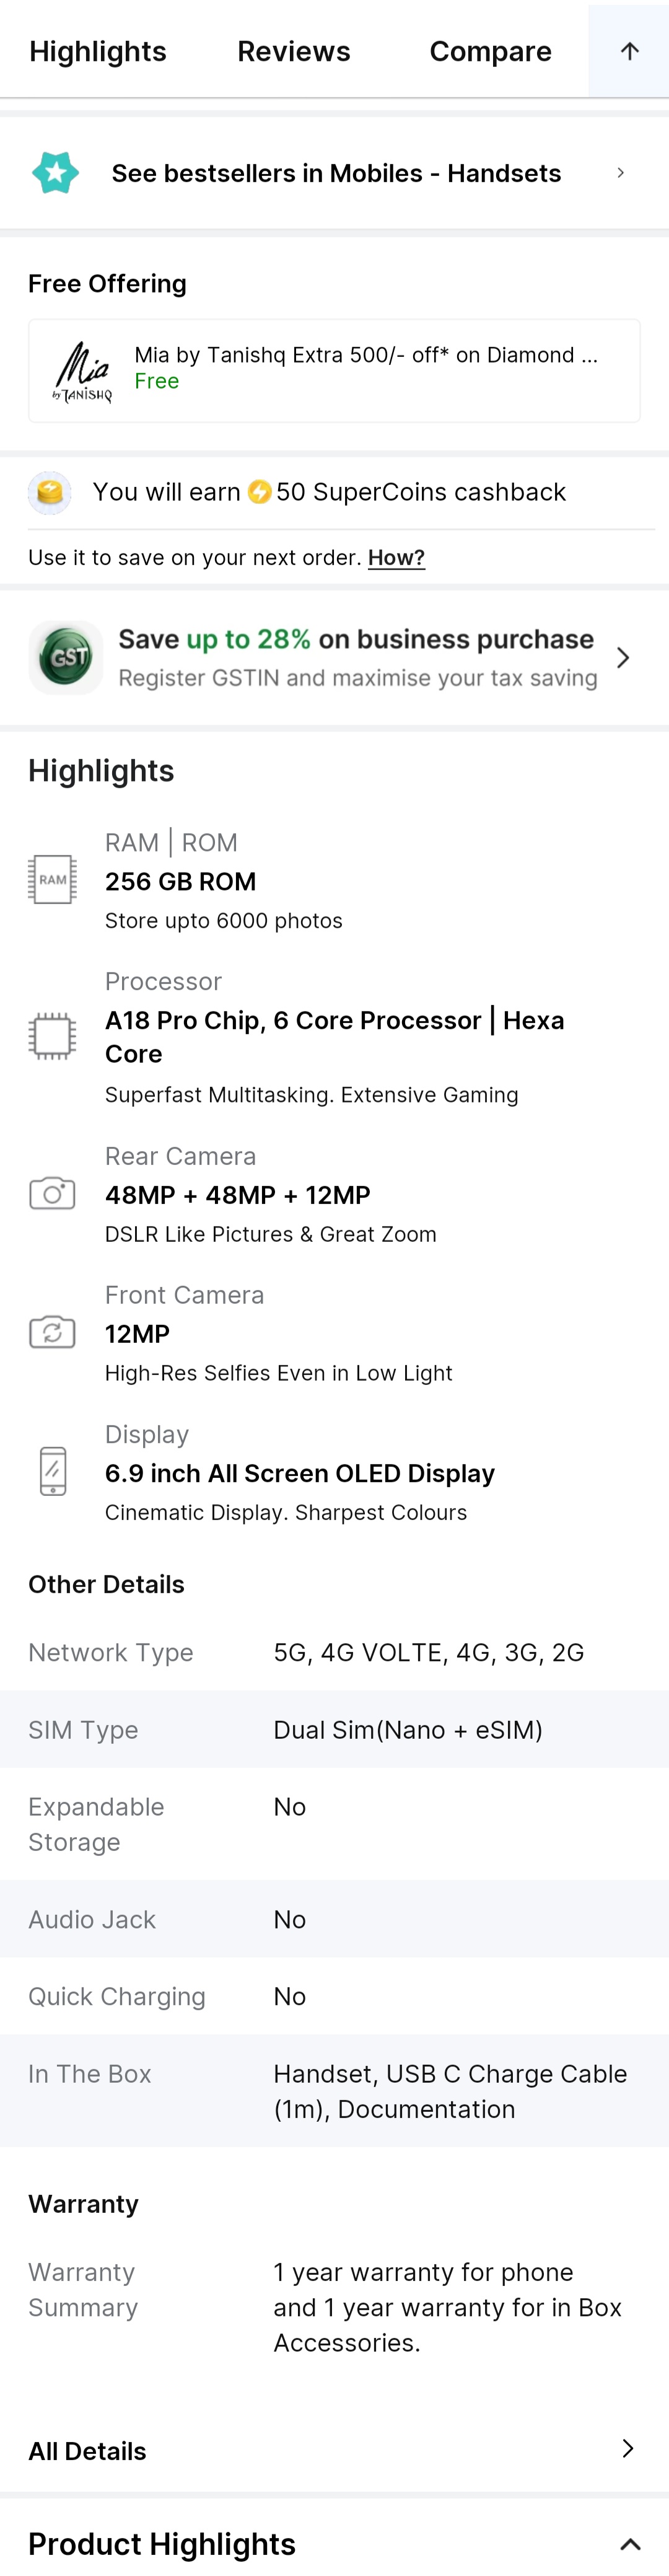The width and height of the screenshot is (669, 2576).
Task: Click the teal bestseller star badge icon
Action: tap(55, 173)
